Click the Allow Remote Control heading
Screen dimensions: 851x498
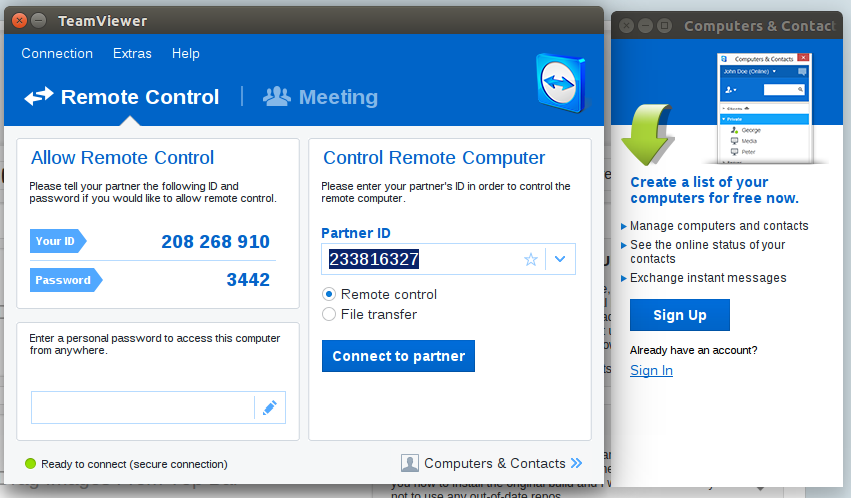coord(122,157)
